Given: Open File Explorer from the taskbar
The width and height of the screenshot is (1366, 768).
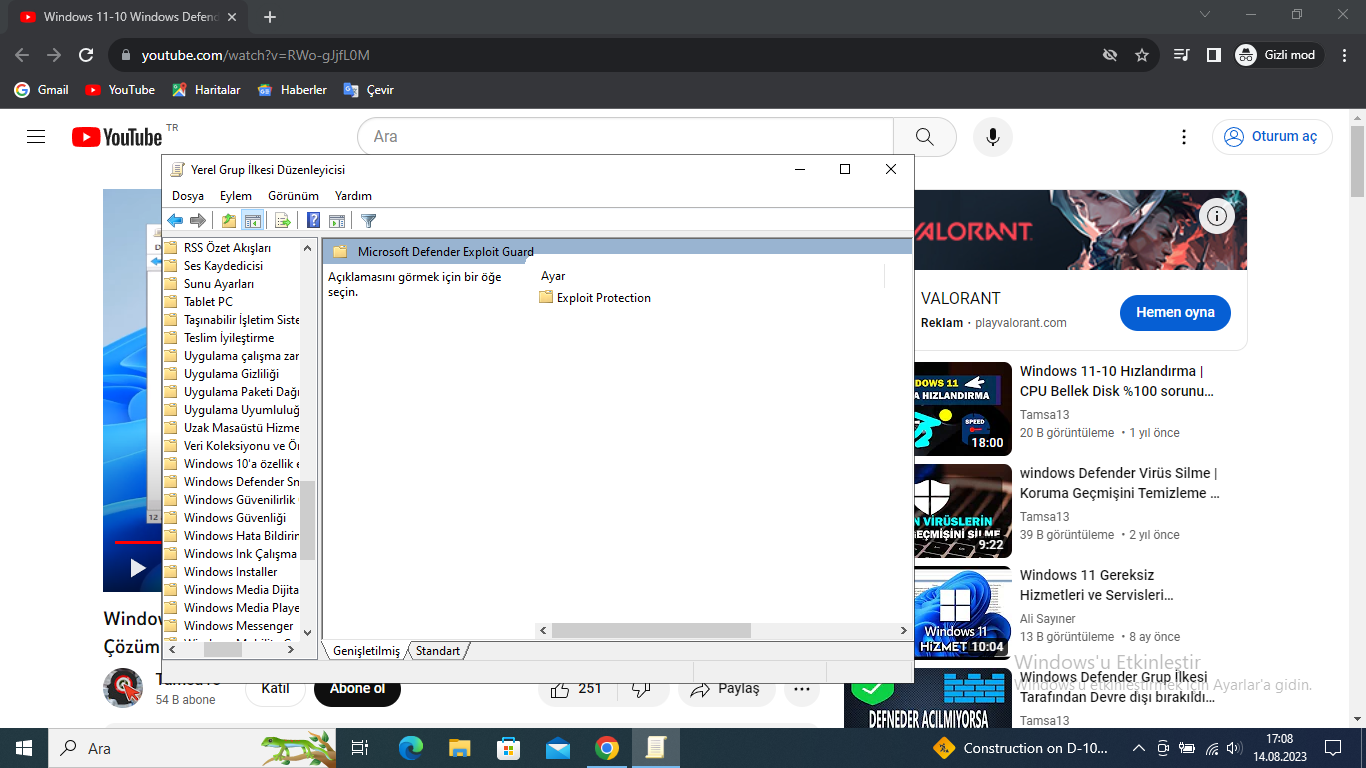Looking at the screenshot, I should [459, 748].
